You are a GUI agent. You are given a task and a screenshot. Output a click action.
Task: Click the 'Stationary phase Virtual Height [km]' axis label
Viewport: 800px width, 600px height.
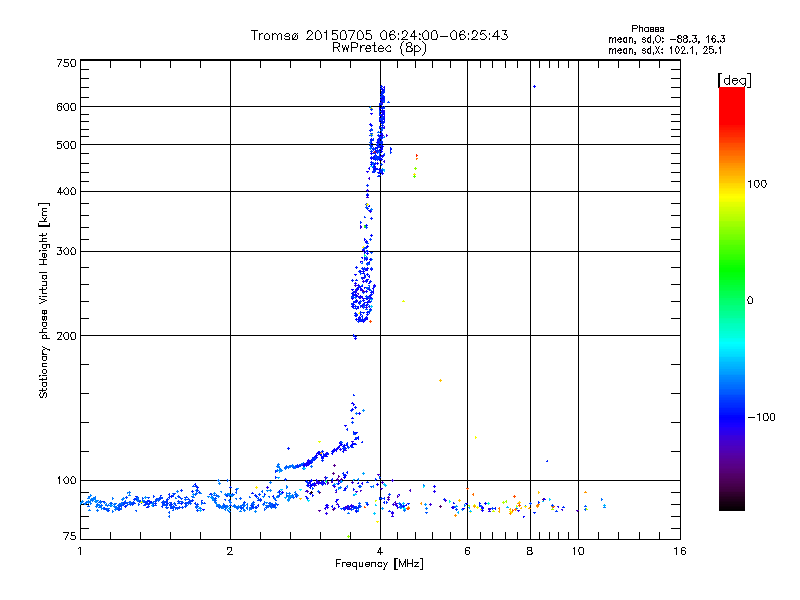pyautogui.click(x=44, y=300)
